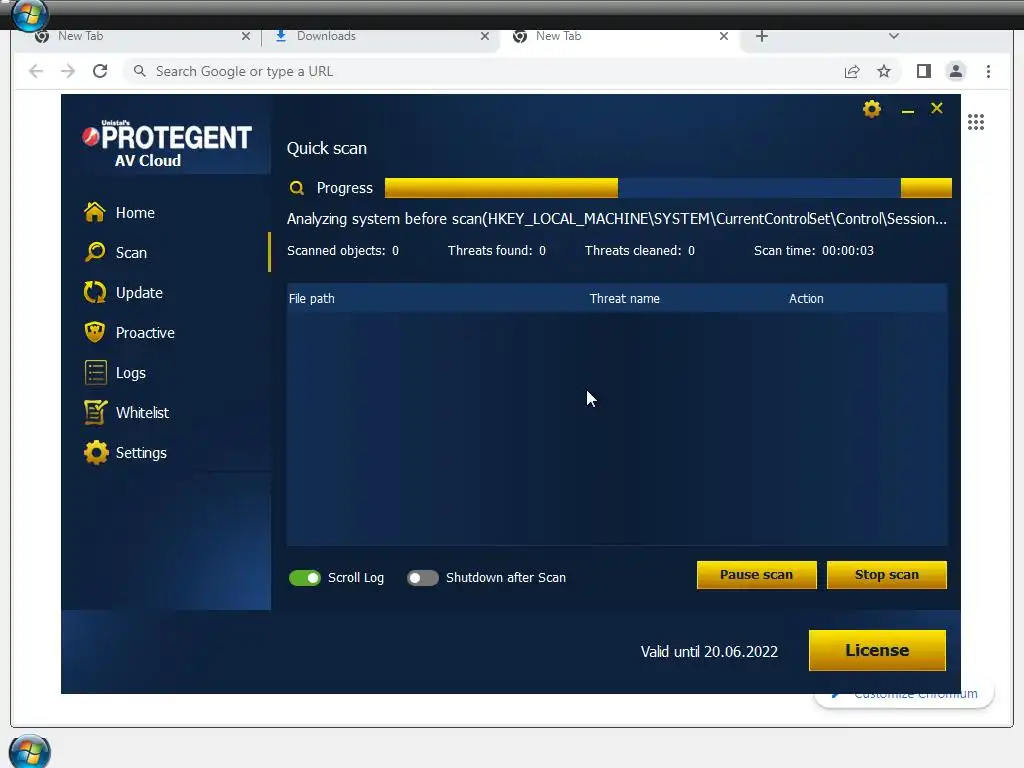Go forward in browser history
This screenshot has width=1024, height=768.
pyautogui.click(x=68, y=71)
